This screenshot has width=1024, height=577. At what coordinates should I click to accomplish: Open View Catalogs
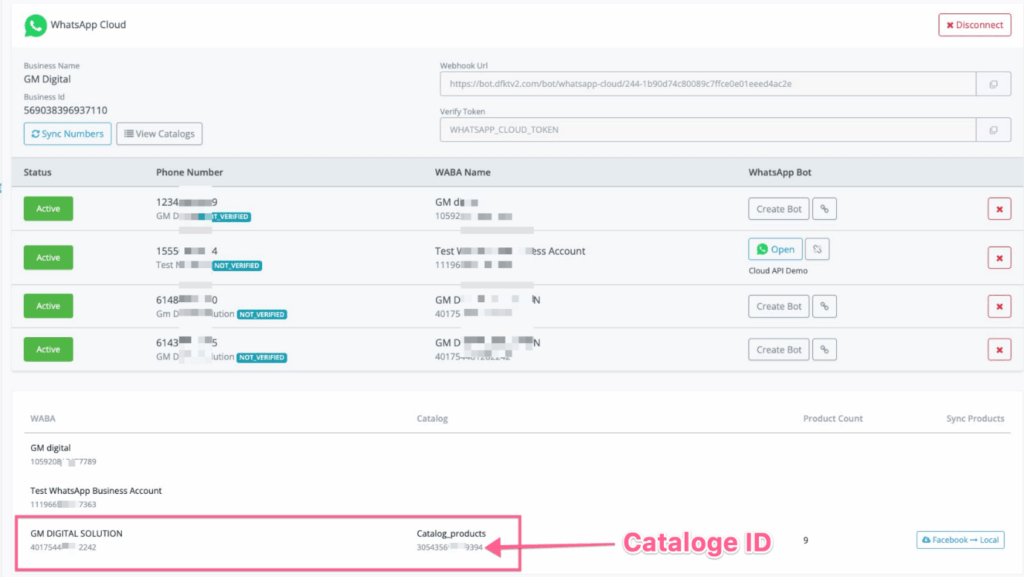pyautogui.click(x=160, y=133)
